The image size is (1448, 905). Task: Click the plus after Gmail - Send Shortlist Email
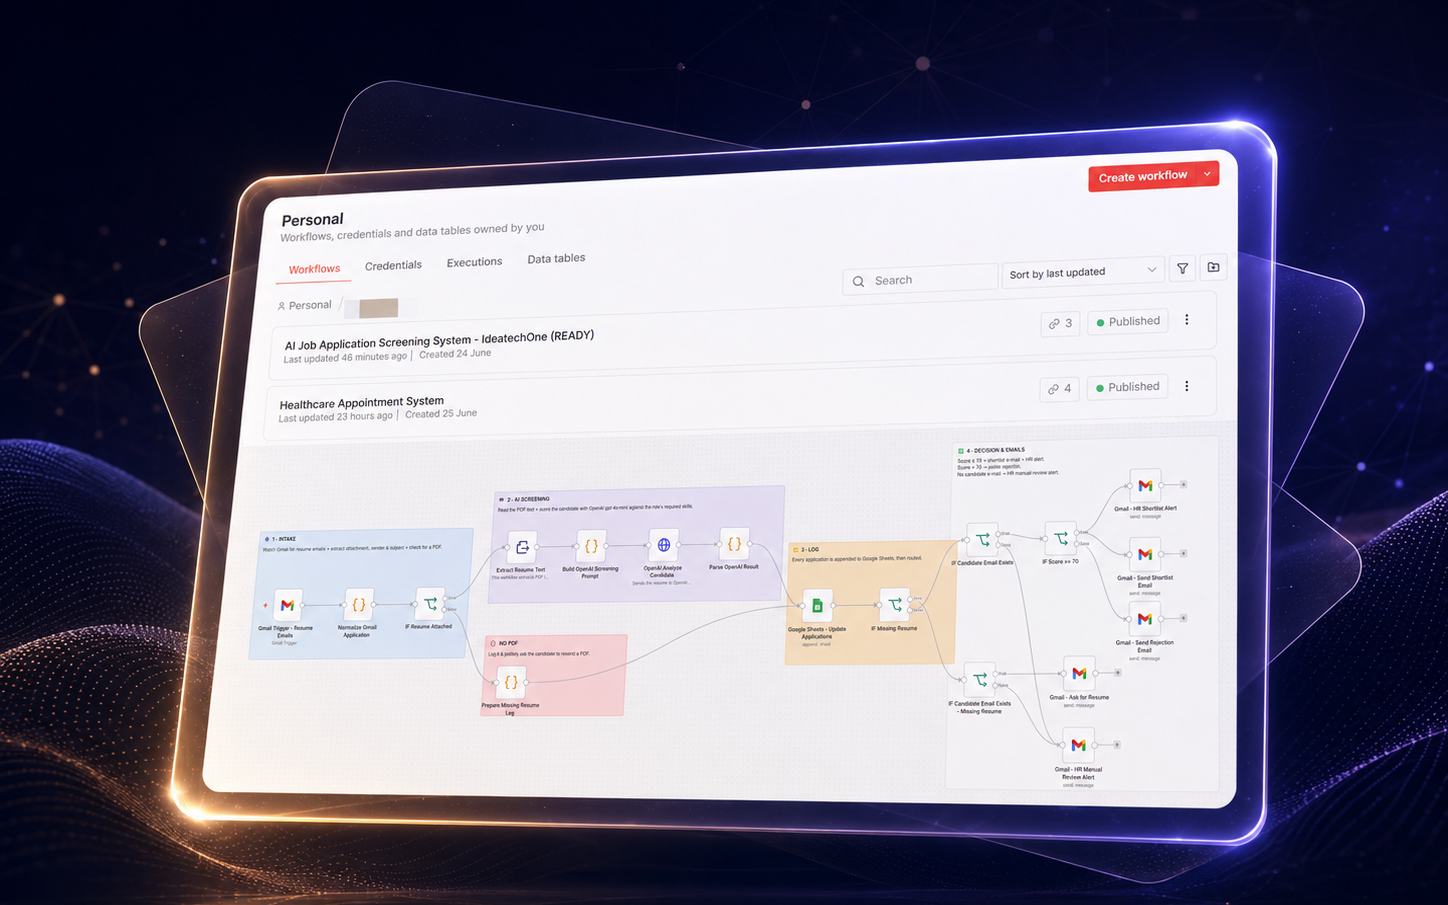[1184, 553]
